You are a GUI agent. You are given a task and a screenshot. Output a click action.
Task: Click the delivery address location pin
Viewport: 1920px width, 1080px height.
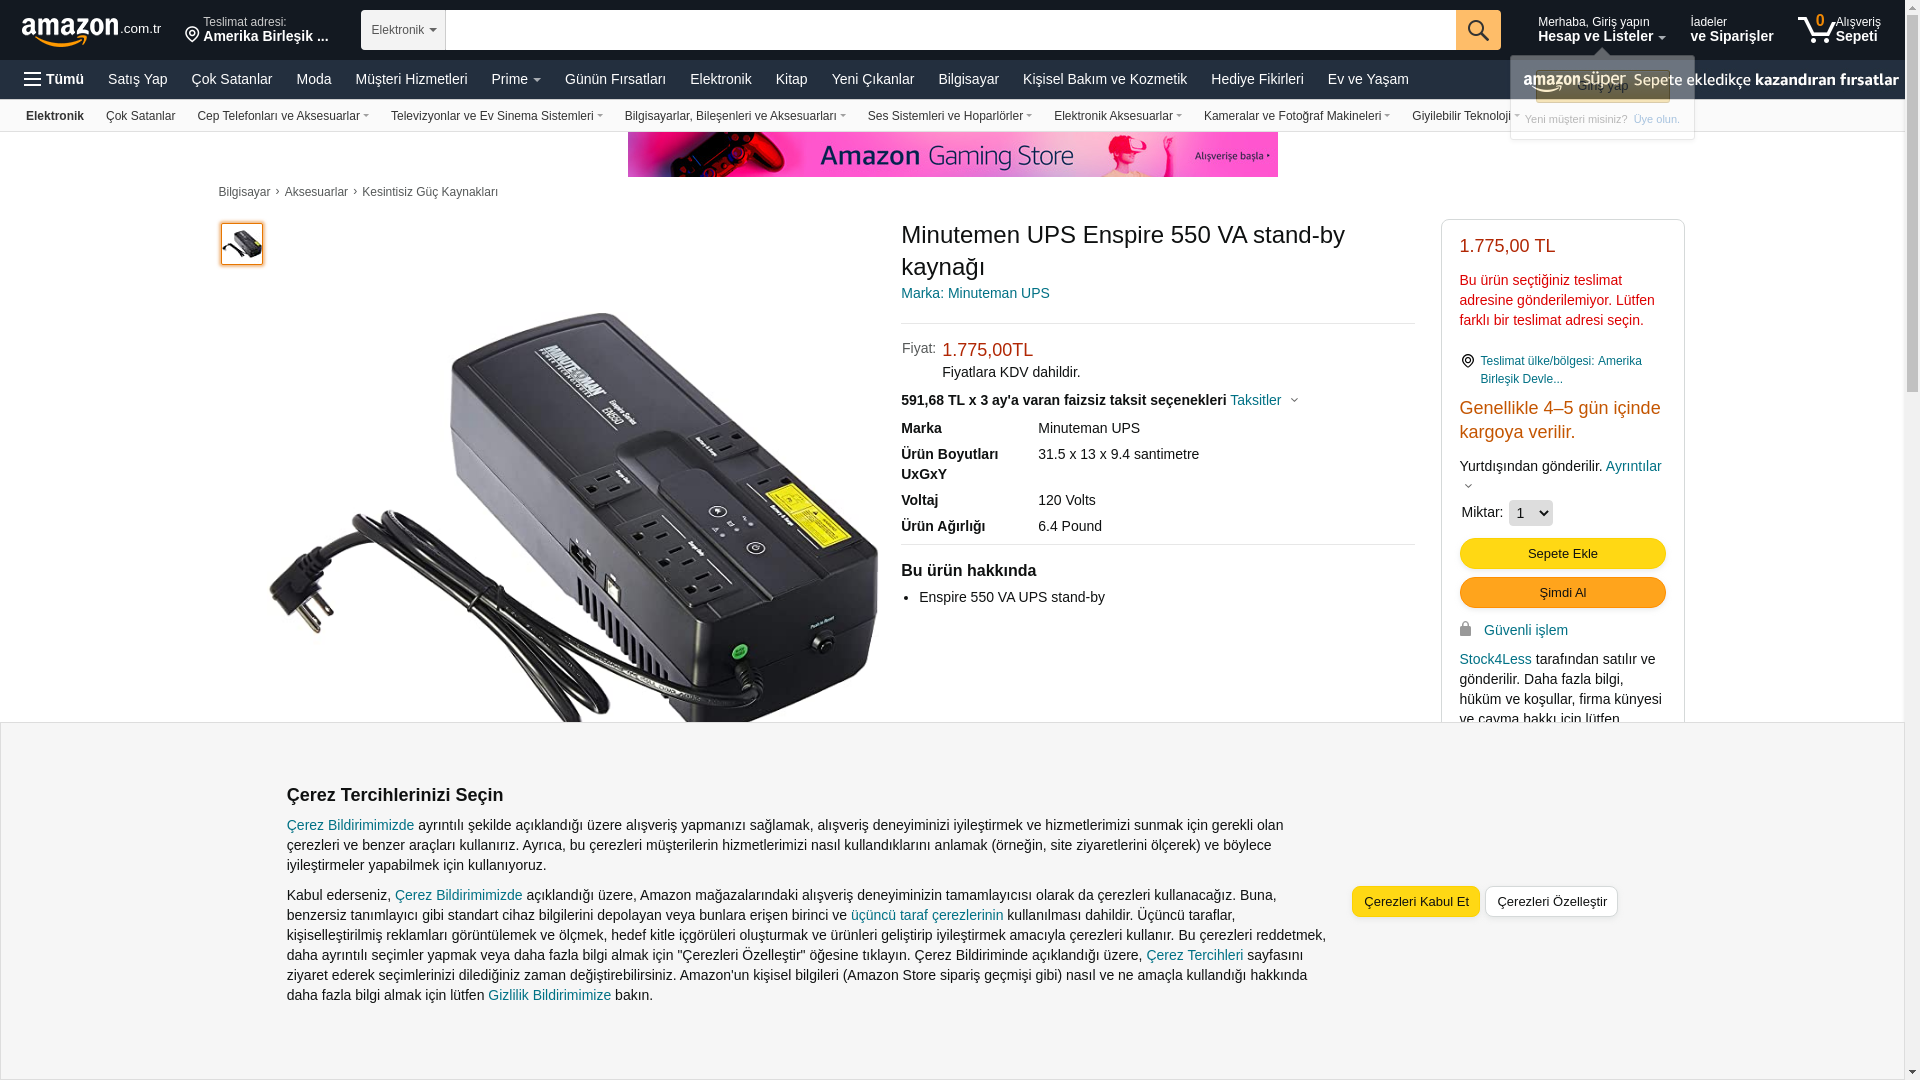tap(192, 34)
